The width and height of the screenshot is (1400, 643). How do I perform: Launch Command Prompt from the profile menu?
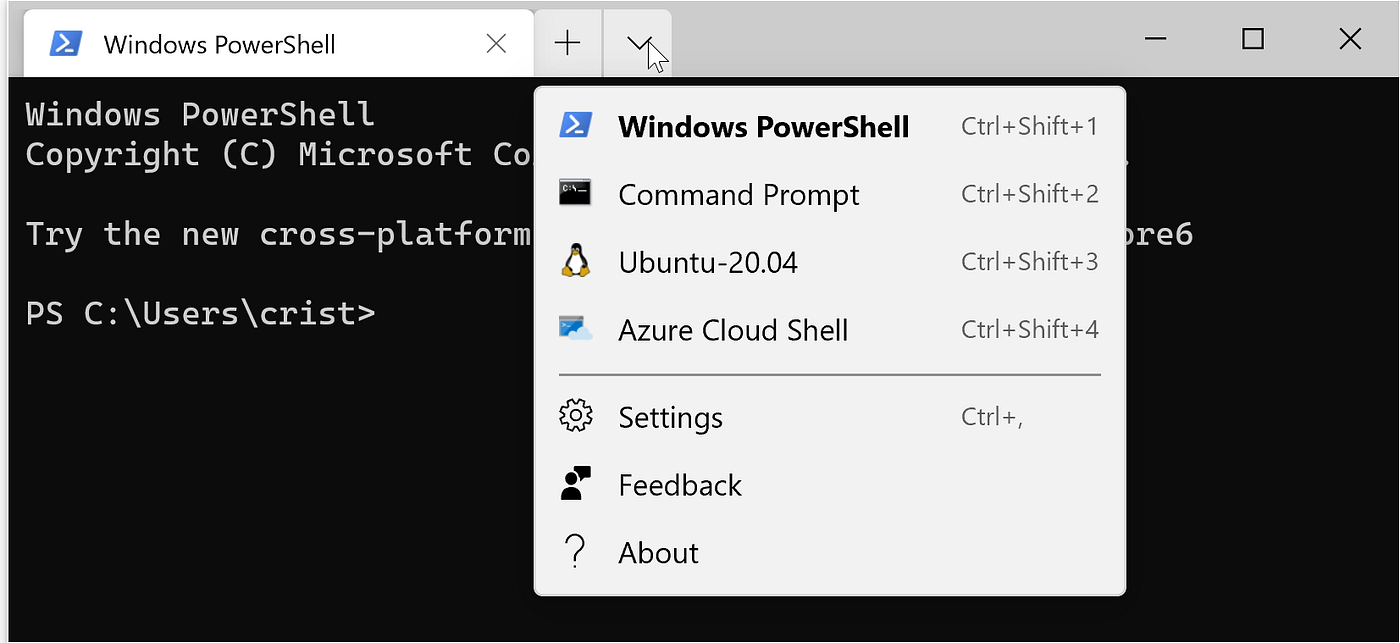[x=739, y=194]
